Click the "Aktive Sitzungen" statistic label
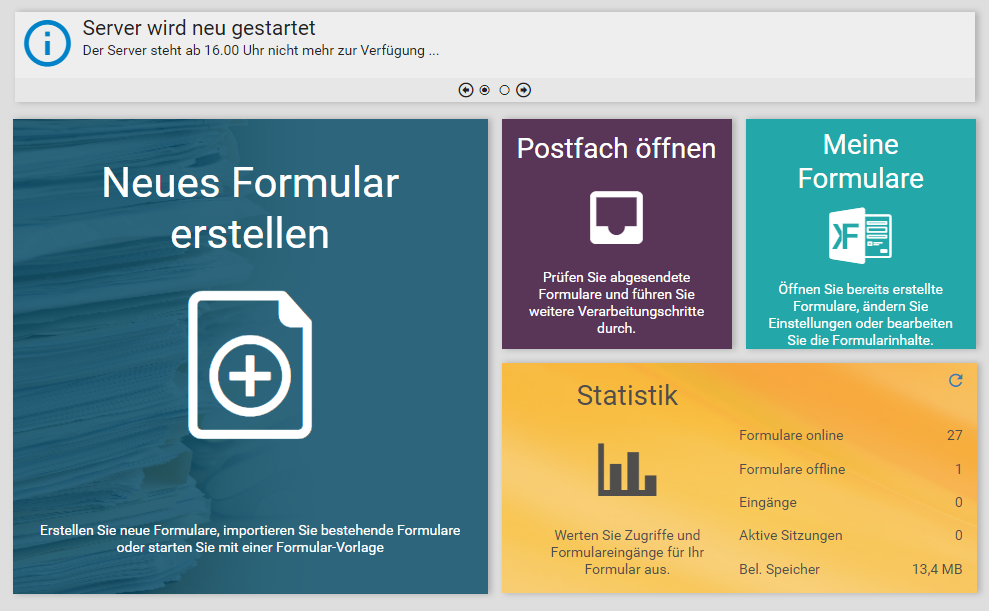Screen dimensions: 989x611 click(x=790, y=535)
